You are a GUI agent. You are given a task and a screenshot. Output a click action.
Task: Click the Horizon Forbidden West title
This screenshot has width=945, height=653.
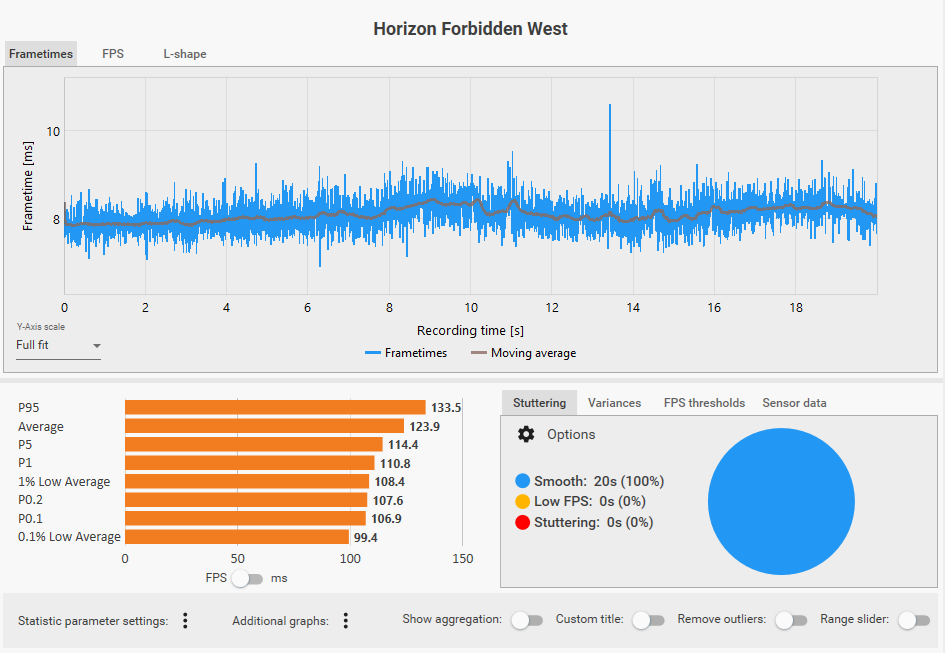point(470,28)
